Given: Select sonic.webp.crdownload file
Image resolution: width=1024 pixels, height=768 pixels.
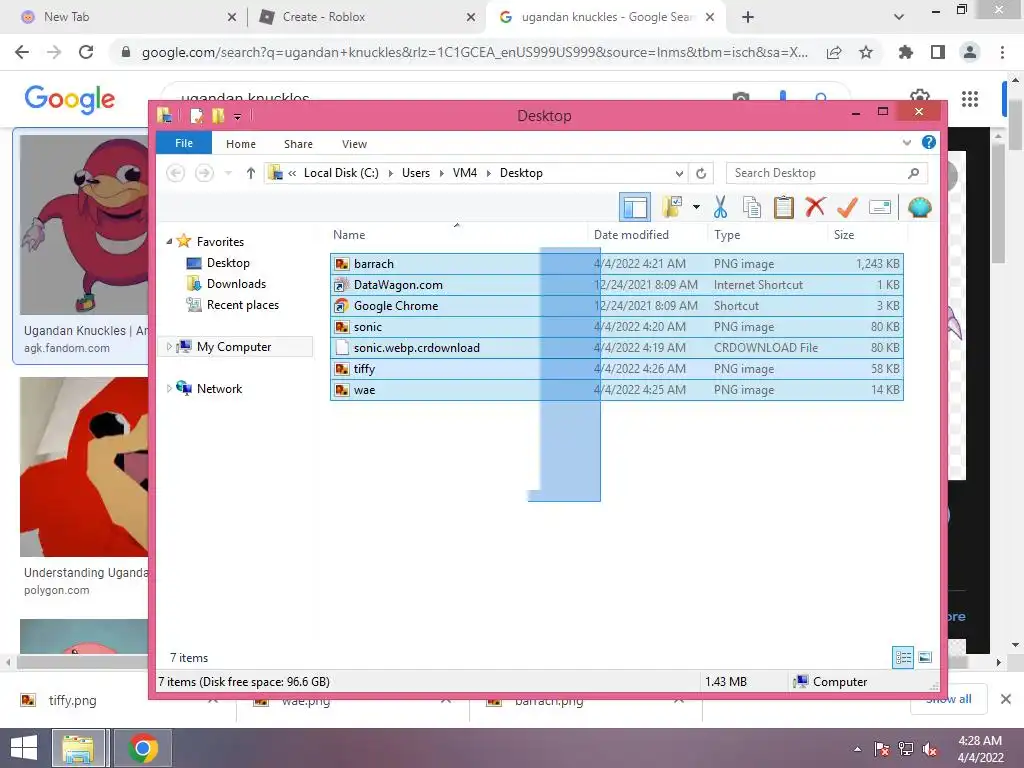Looking at the screenshot, I should tap(616, 347).
